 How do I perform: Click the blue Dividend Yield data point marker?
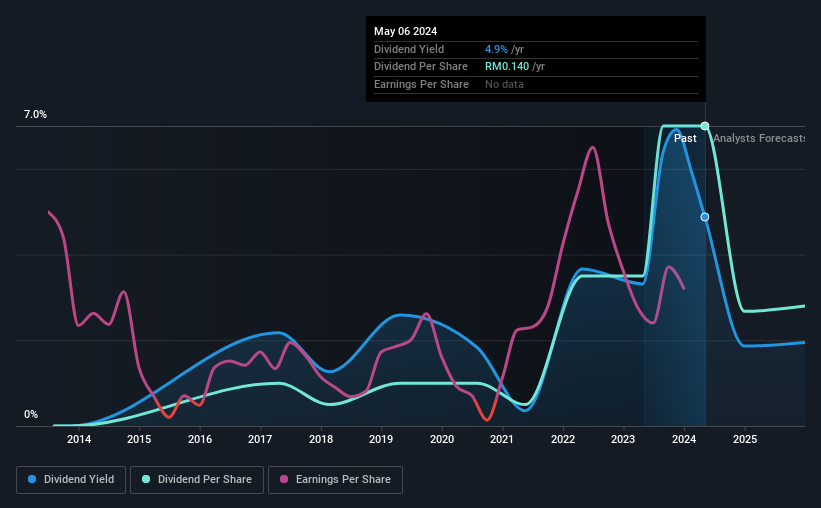pyautogui.click(x=705, y=217)
